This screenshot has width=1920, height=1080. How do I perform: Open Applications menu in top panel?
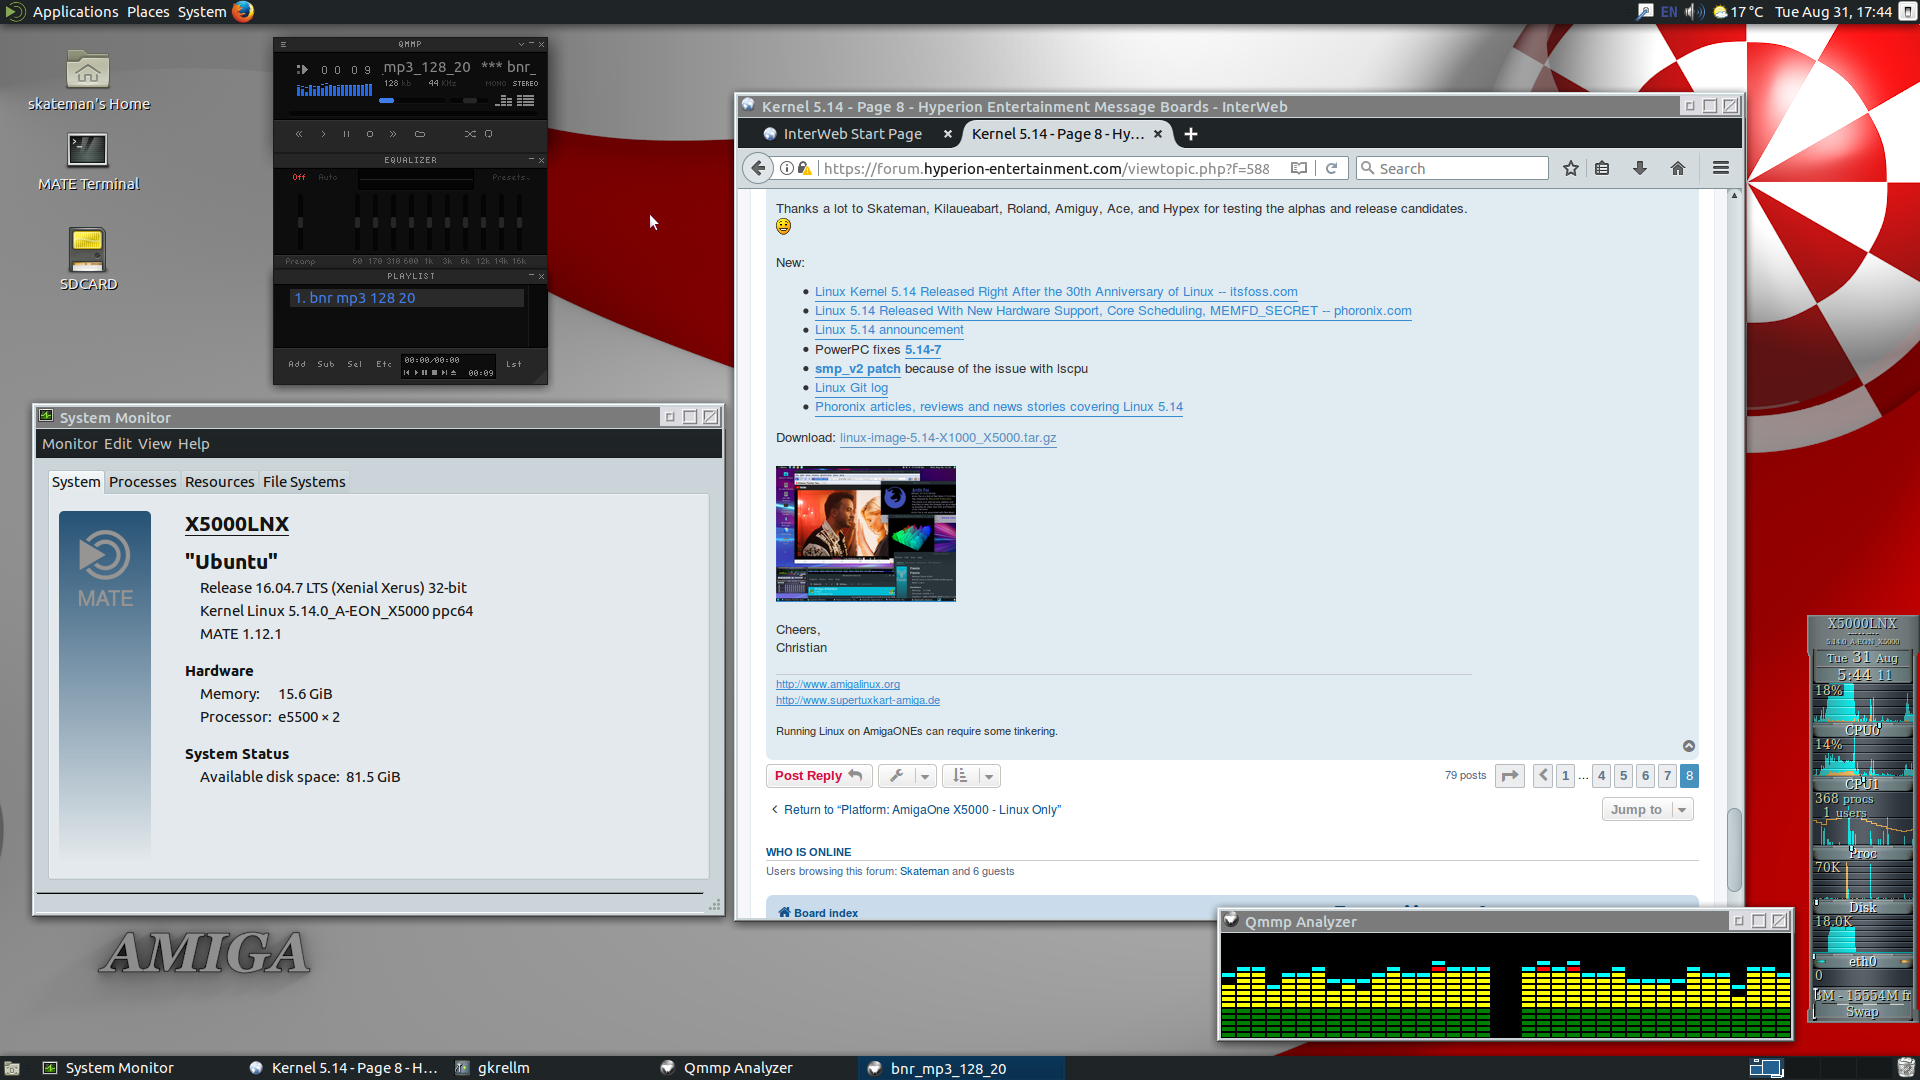(76, 12)
